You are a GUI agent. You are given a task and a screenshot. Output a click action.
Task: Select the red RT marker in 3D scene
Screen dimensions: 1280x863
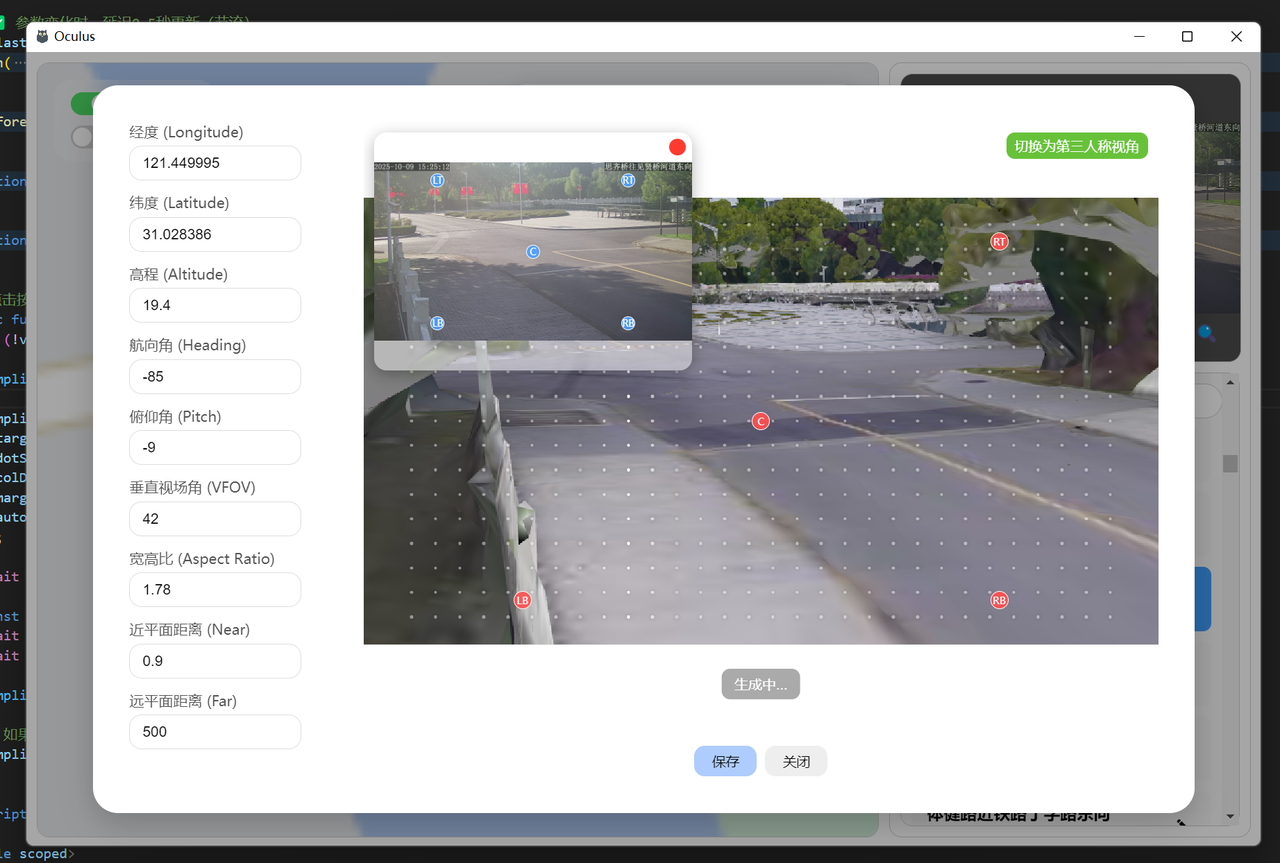coord(999,242)
